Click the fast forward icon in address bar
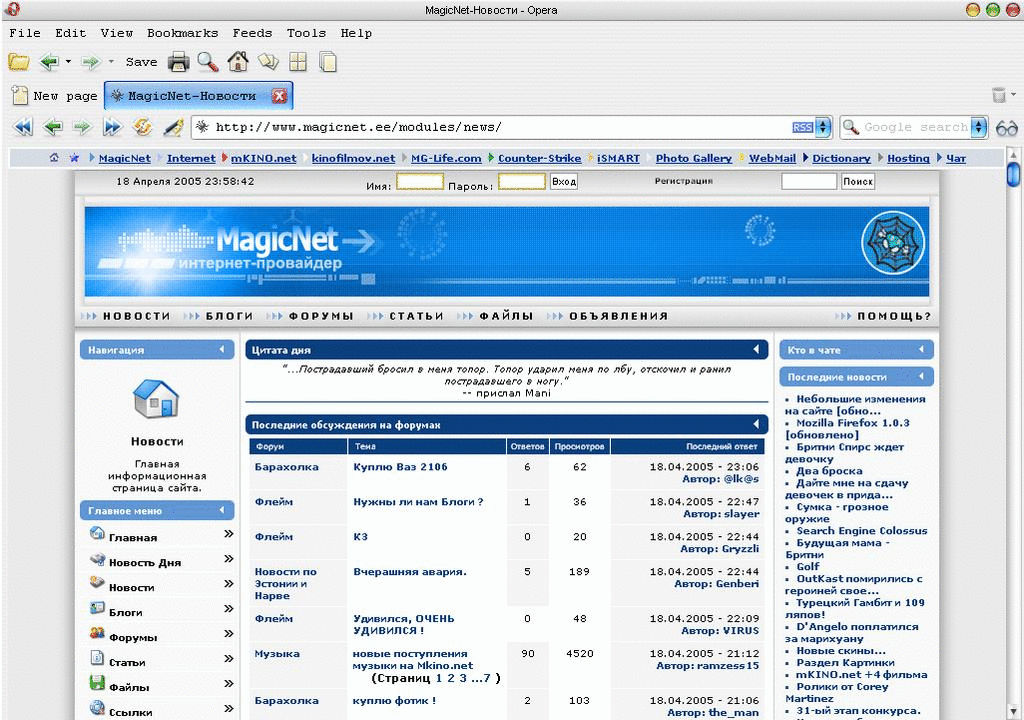The width and height of the screenshot is (1024, 720). coord(112,127)
